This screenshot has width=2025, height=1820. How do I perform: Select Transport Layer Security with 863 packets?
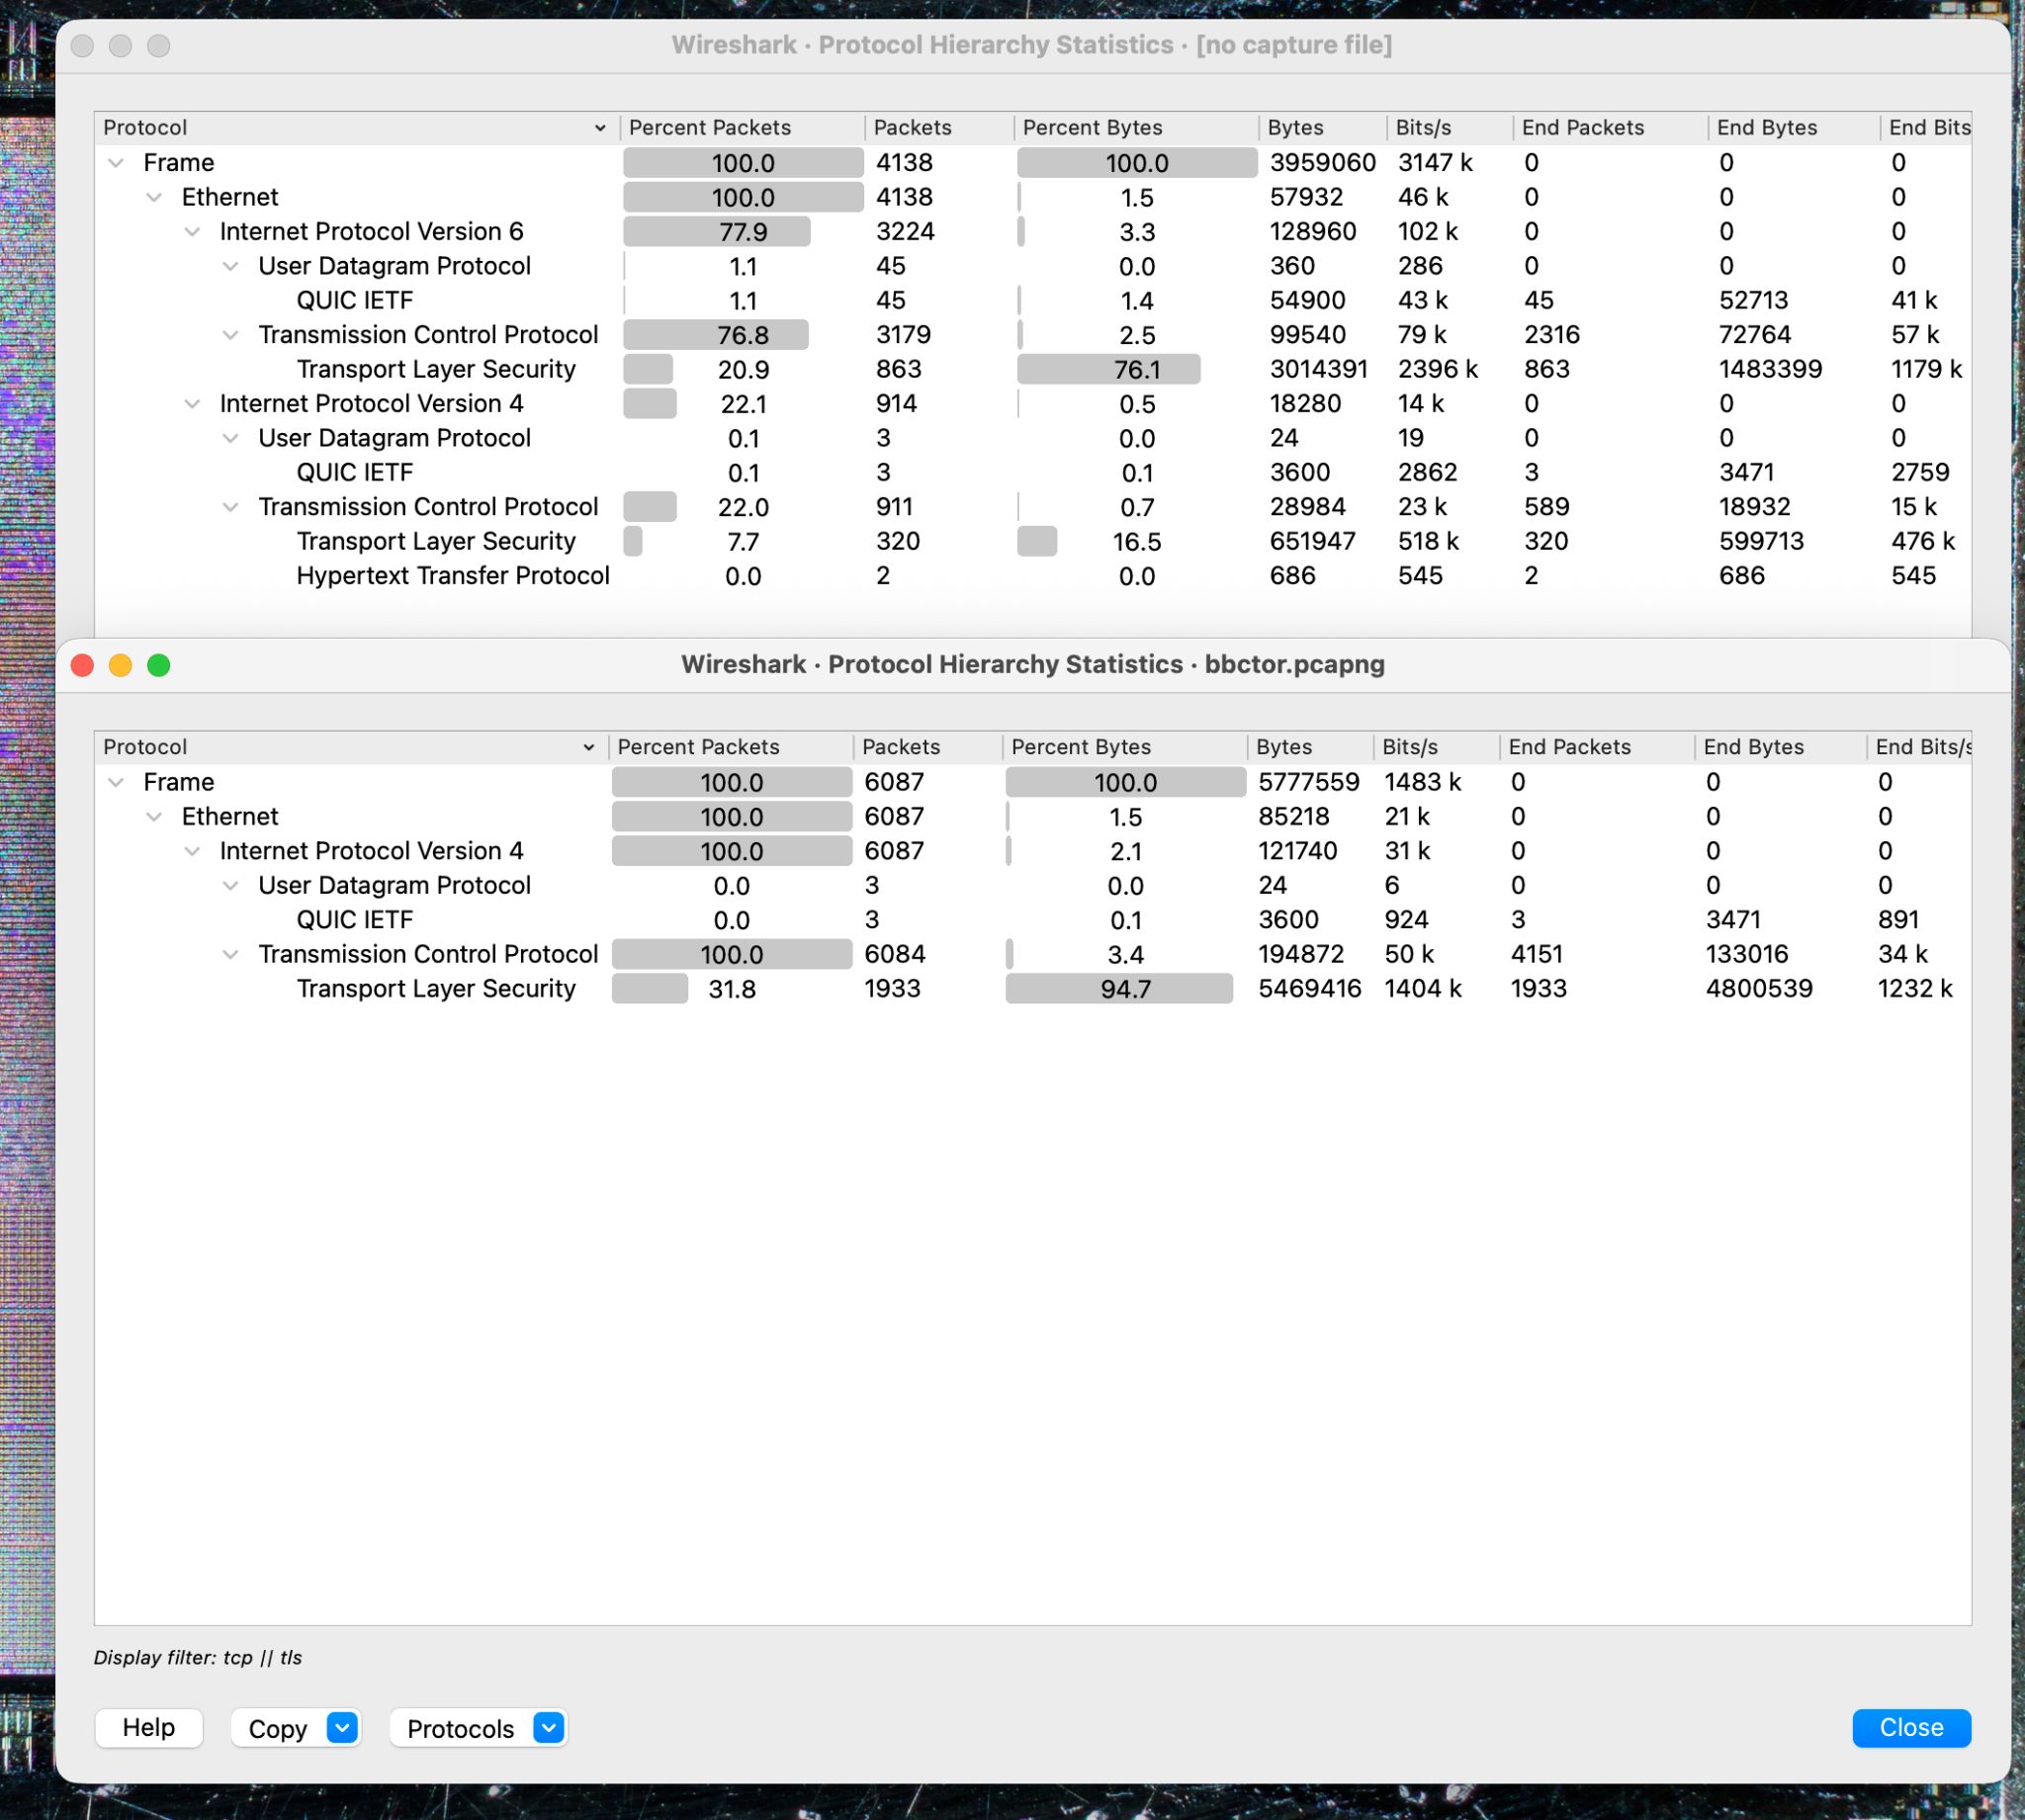pos(1033,369)
